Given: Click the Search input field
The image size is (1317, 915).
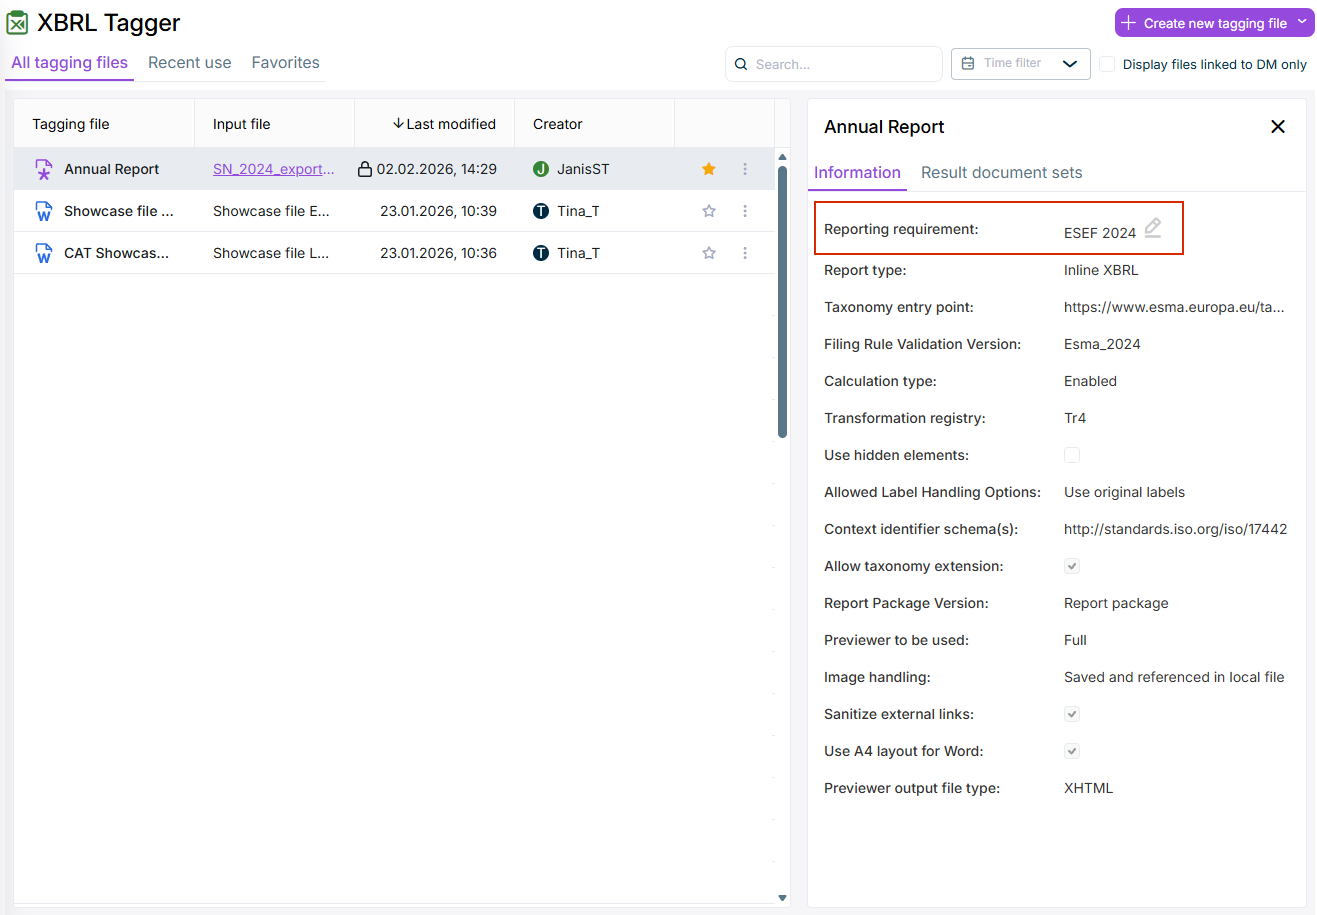Looking at the screenshot, I should point(834,64).
